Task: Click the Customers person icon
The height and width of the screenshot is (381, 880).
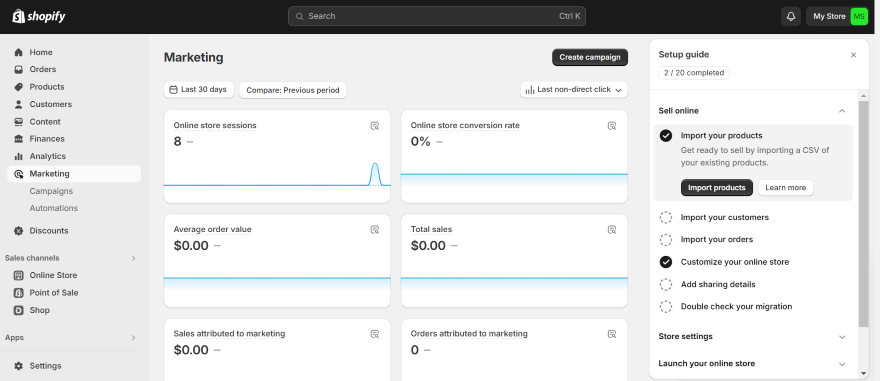Action: click(x=19, y=104)
